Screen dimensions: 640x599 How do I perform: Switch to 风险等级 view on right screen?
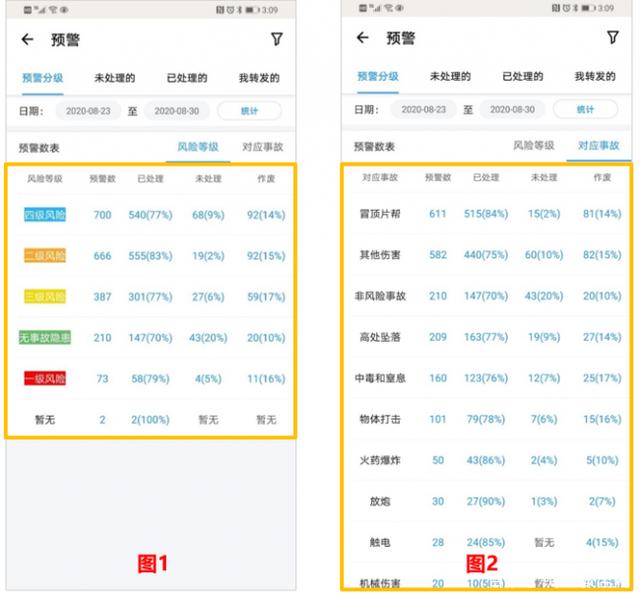tap(533, 145)
